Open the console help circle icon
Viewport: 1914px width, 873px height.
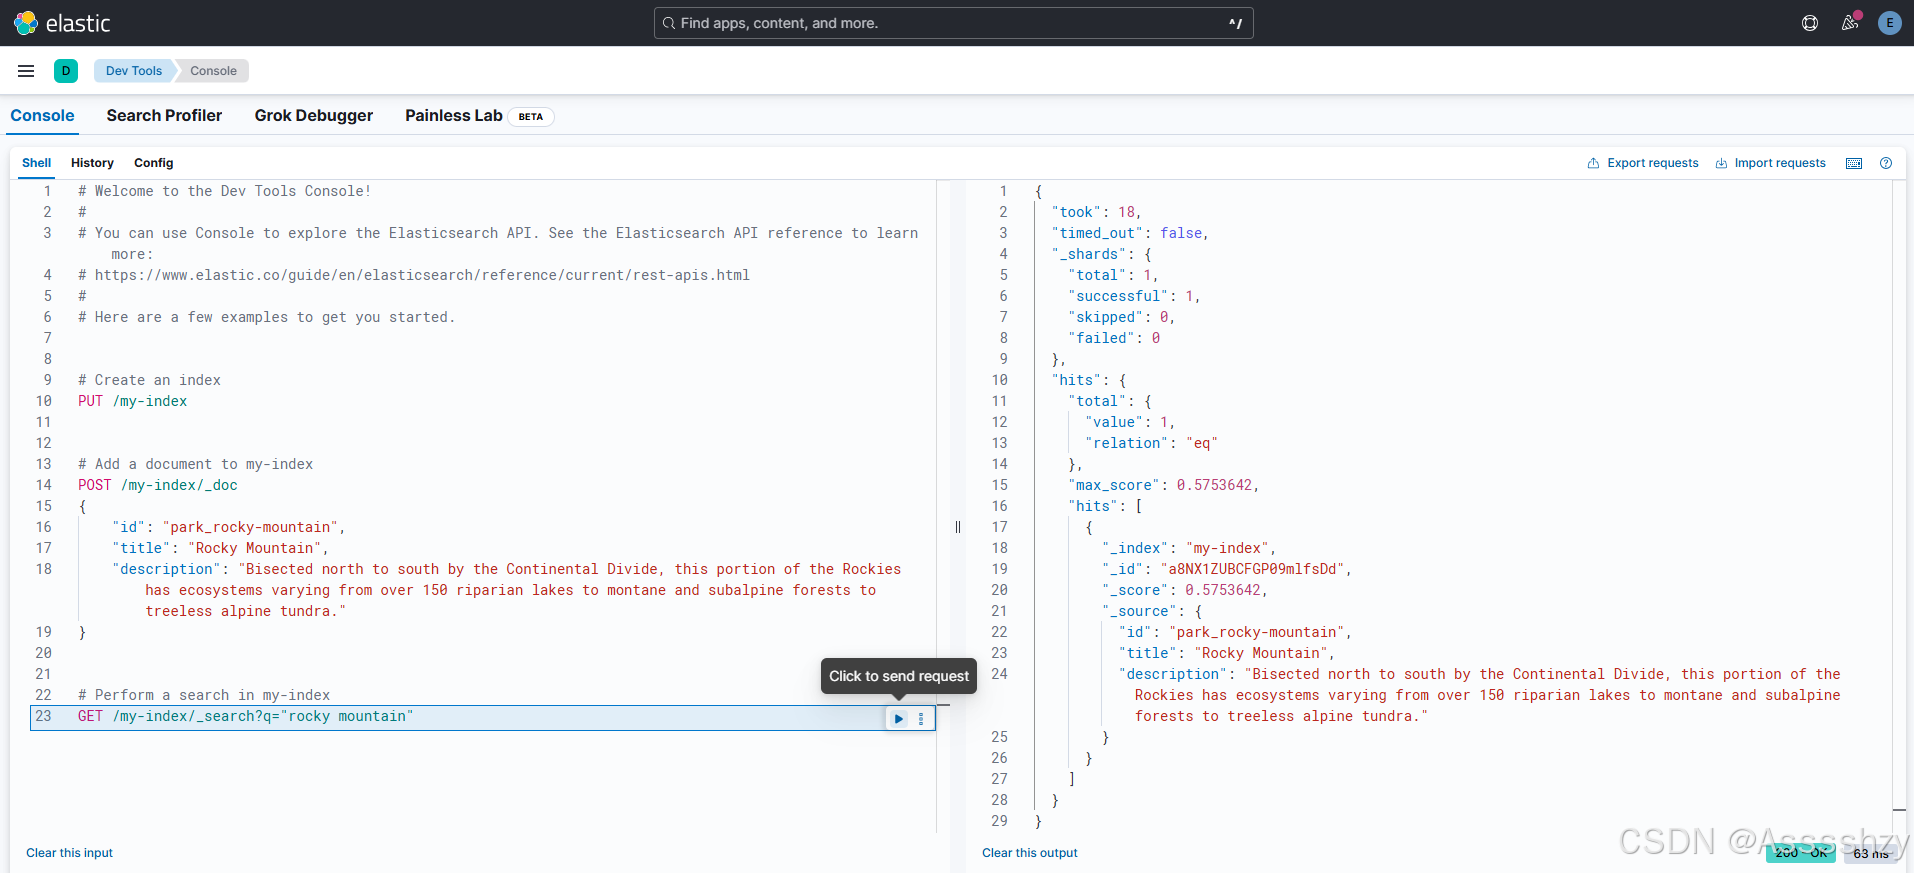point(1886,163)
